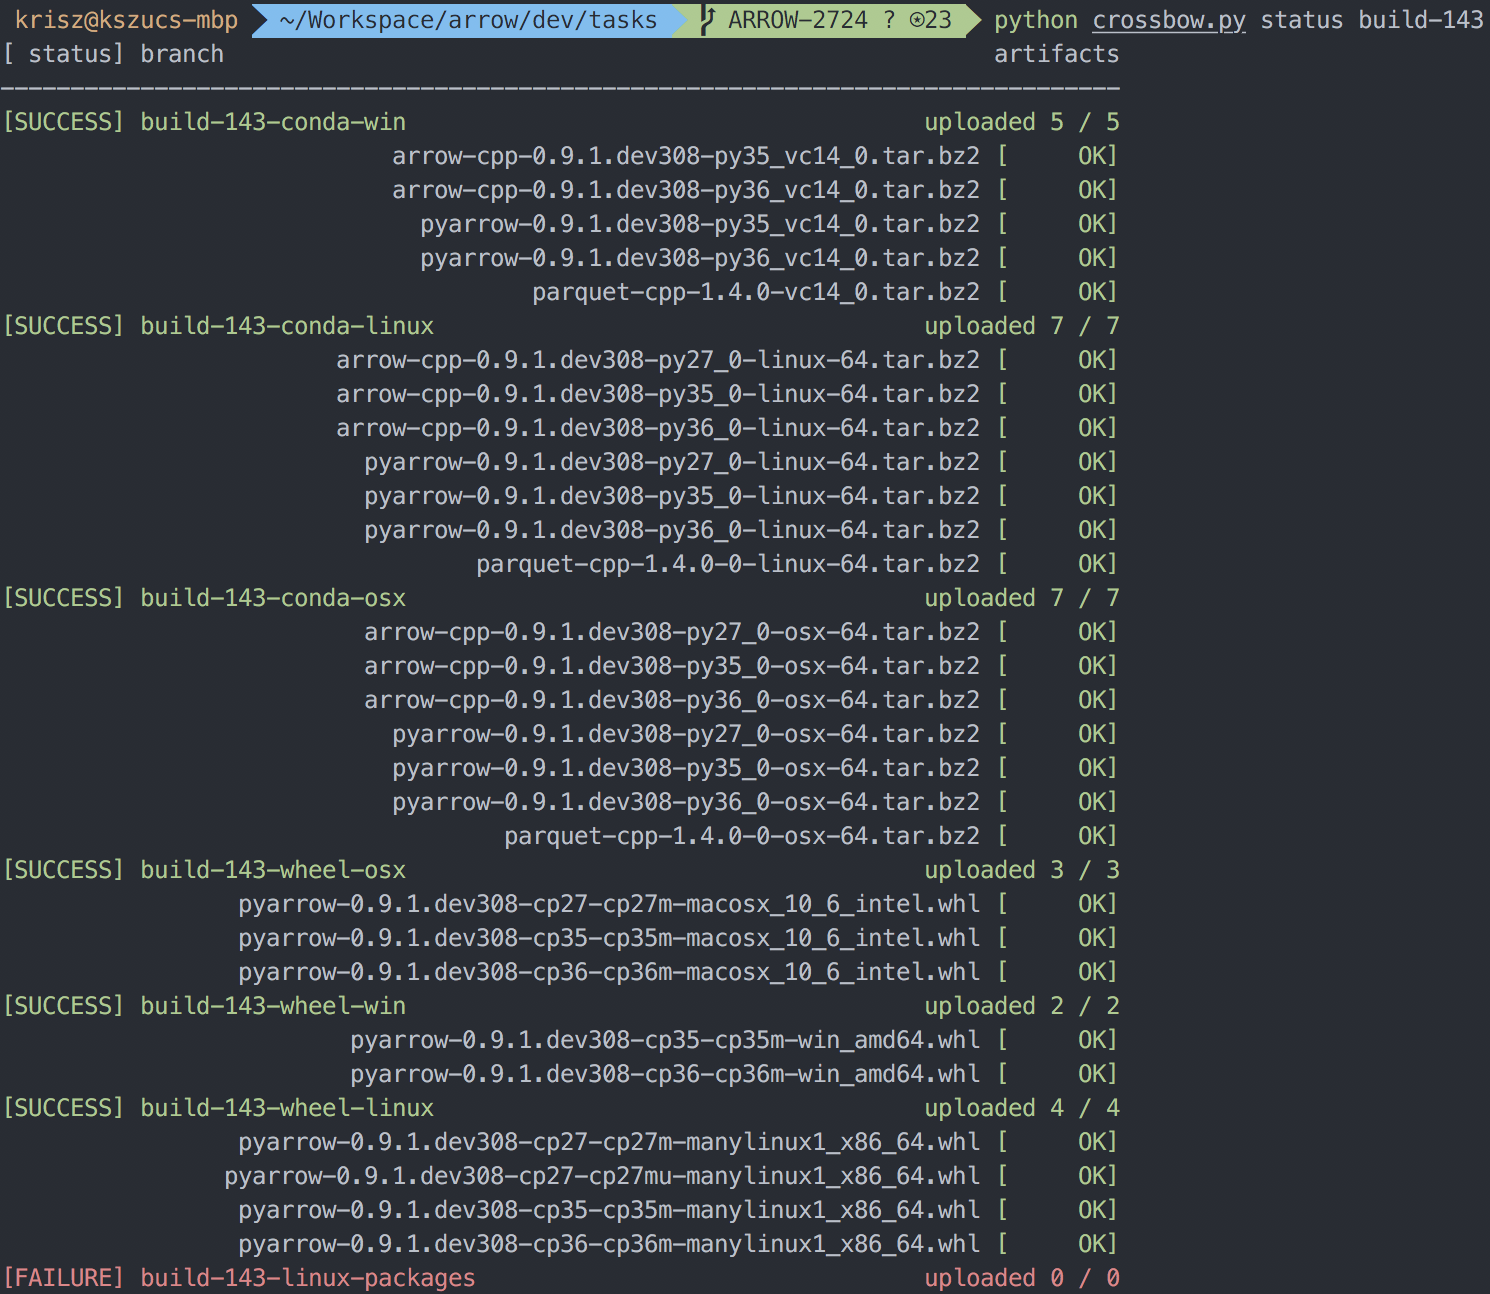Click parquet-cpp-1.4.0-vc14_0.tar.bz2 artifact
Image resolution: width=1490 pixels, height=1294 pixels.
[x=755, y=292]
